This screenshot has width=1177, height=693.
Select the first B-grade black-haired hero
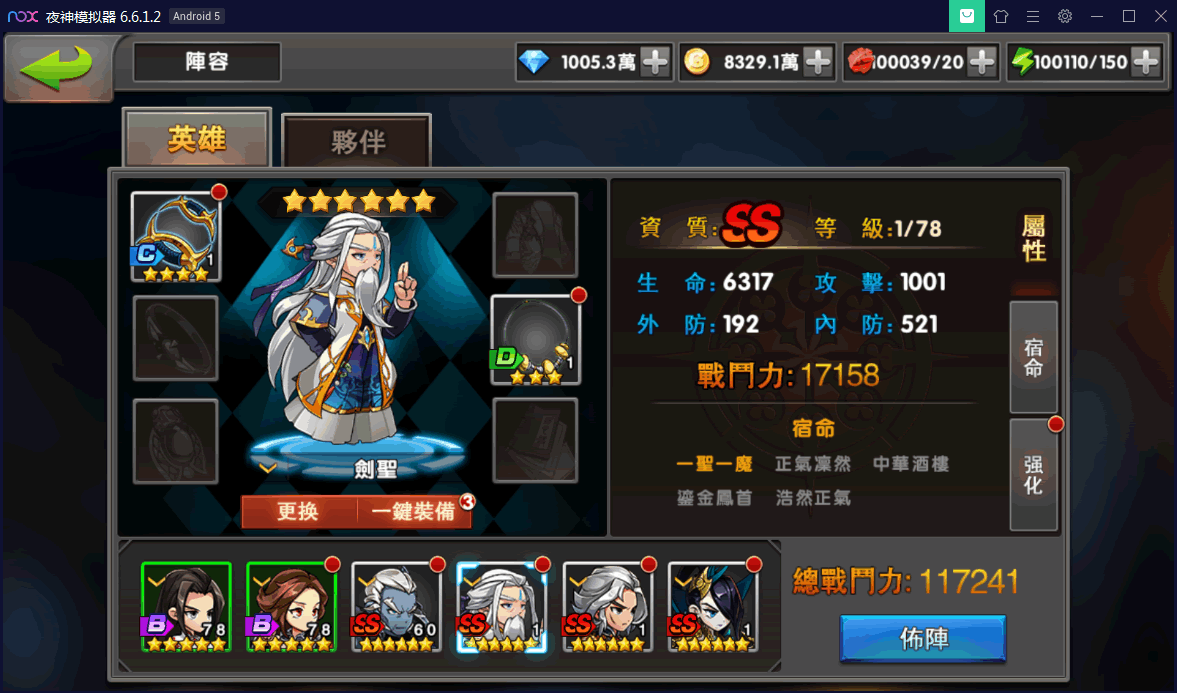tap(186, 607)
